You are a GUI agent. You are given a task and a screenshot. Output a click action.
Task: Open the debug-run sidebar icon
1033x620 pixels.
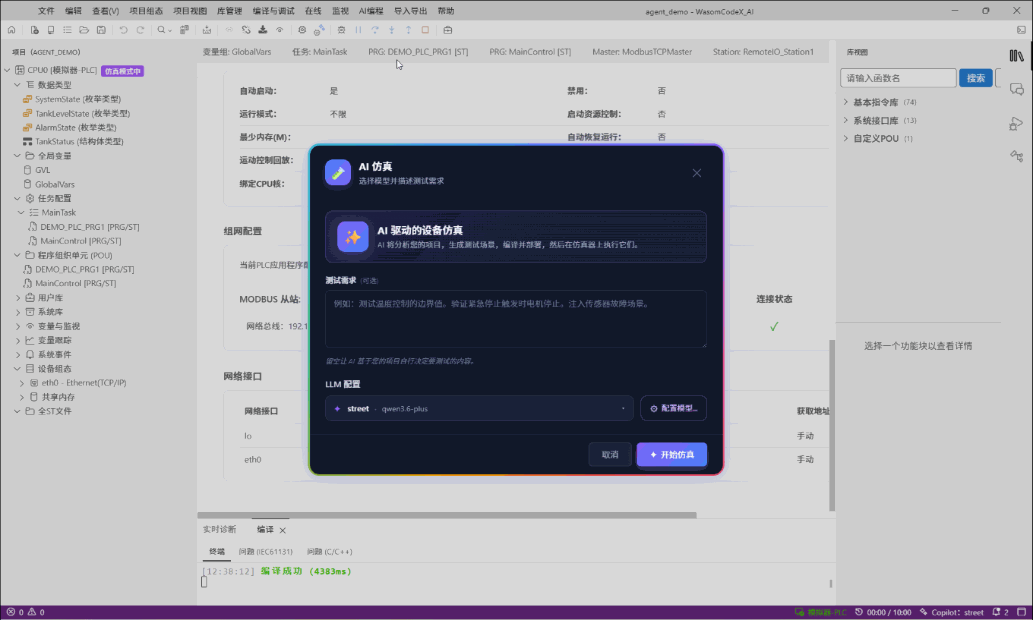1017,123
